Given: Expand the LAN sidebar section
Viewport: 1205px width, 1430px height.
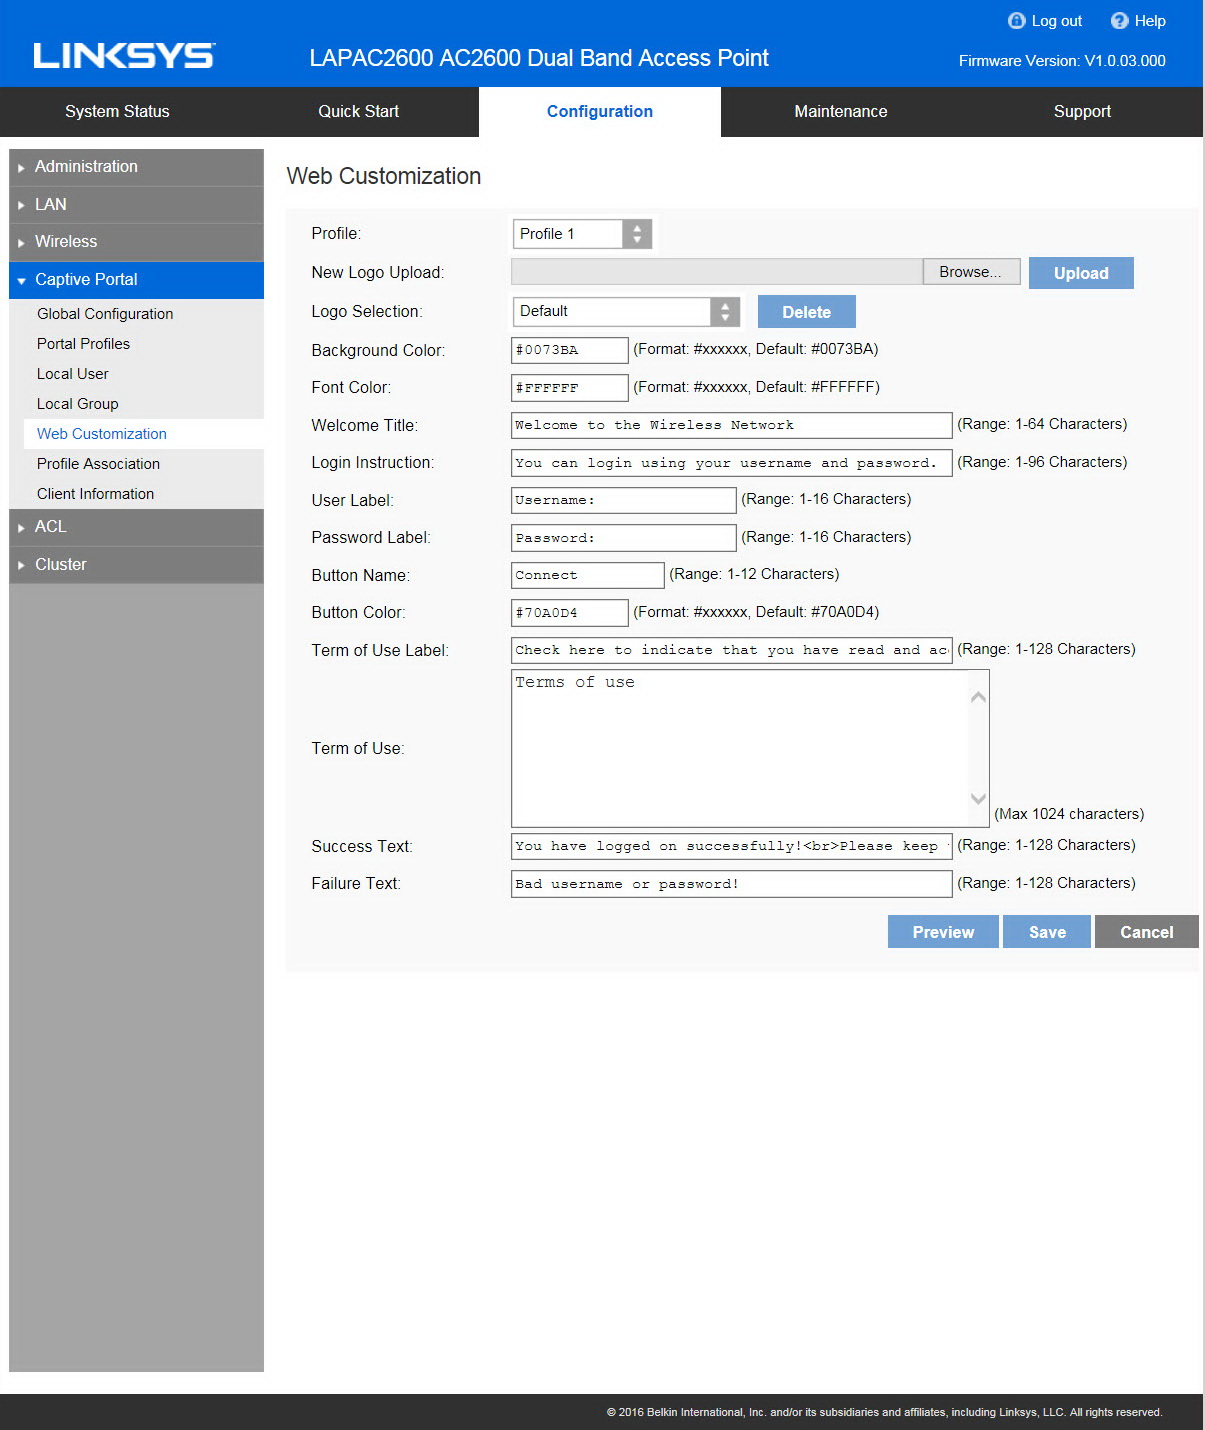Looking at the screenshot, I should pyautogui.click(x=136, y=204).
